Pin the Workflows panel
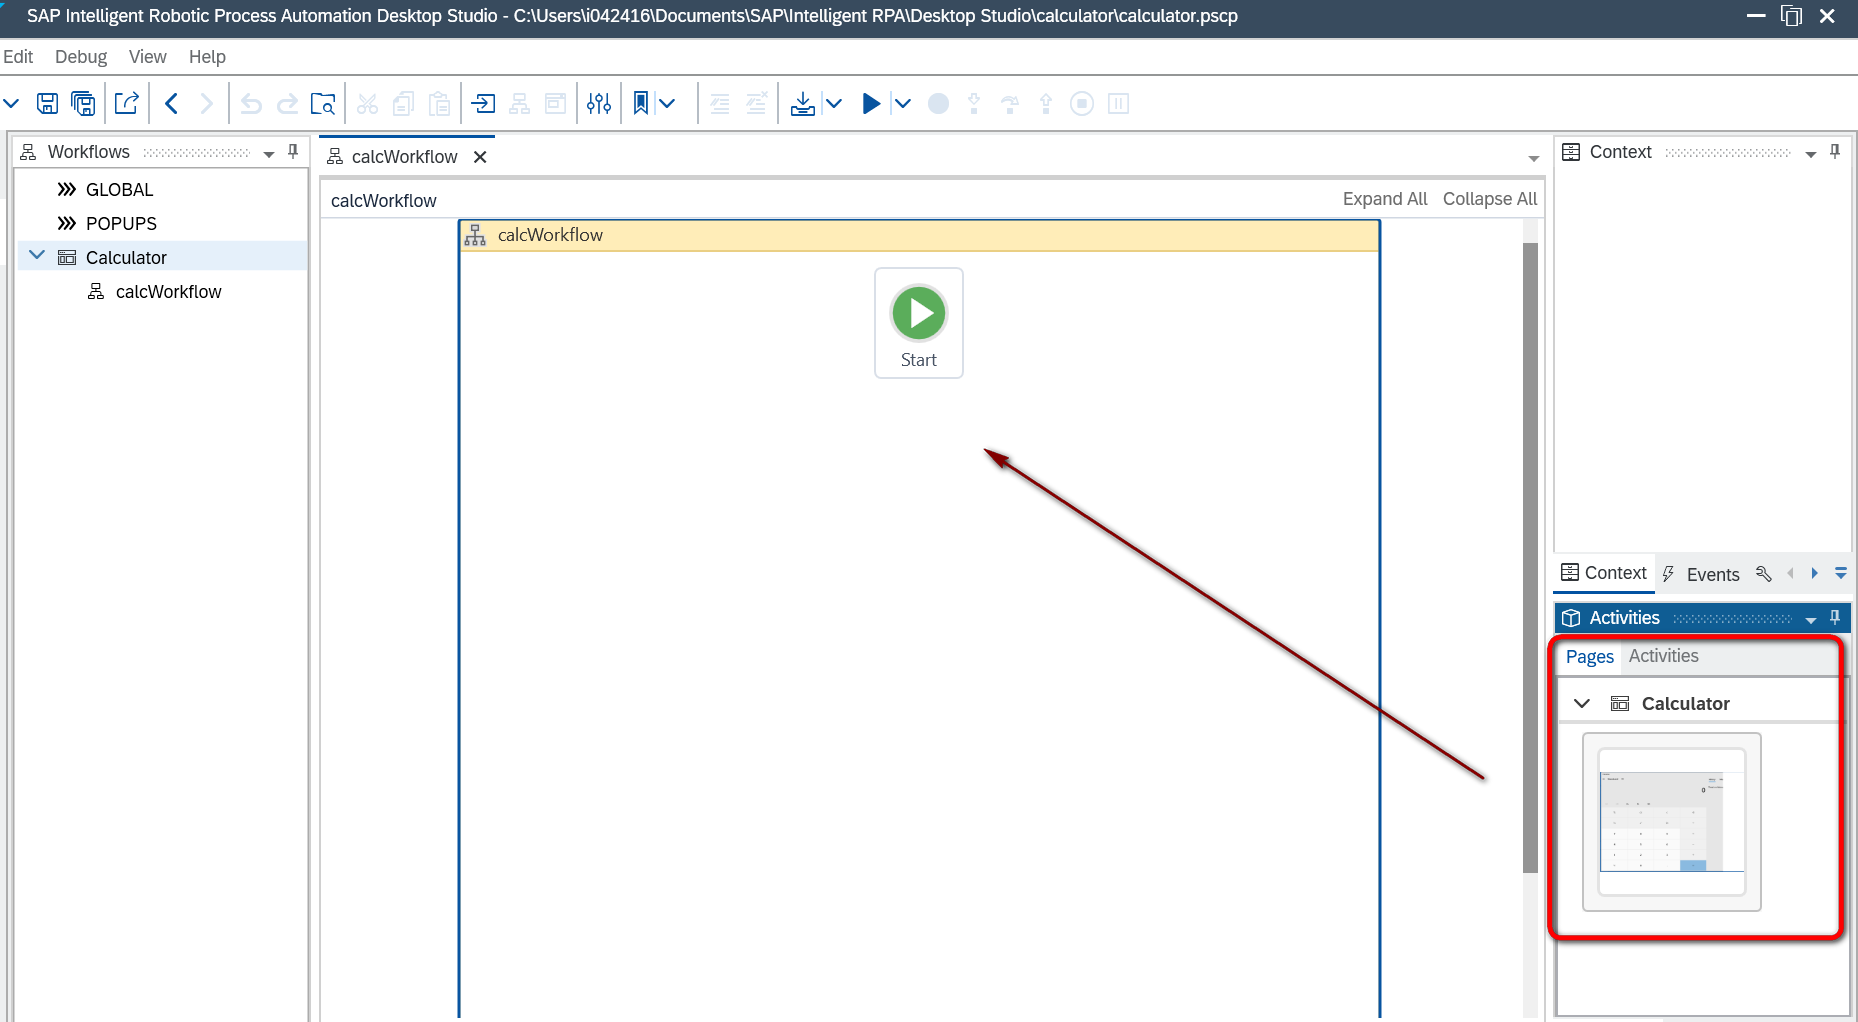Image resolution: width=1858 pixels, height=1022 pixels. (x=293, y=151)
